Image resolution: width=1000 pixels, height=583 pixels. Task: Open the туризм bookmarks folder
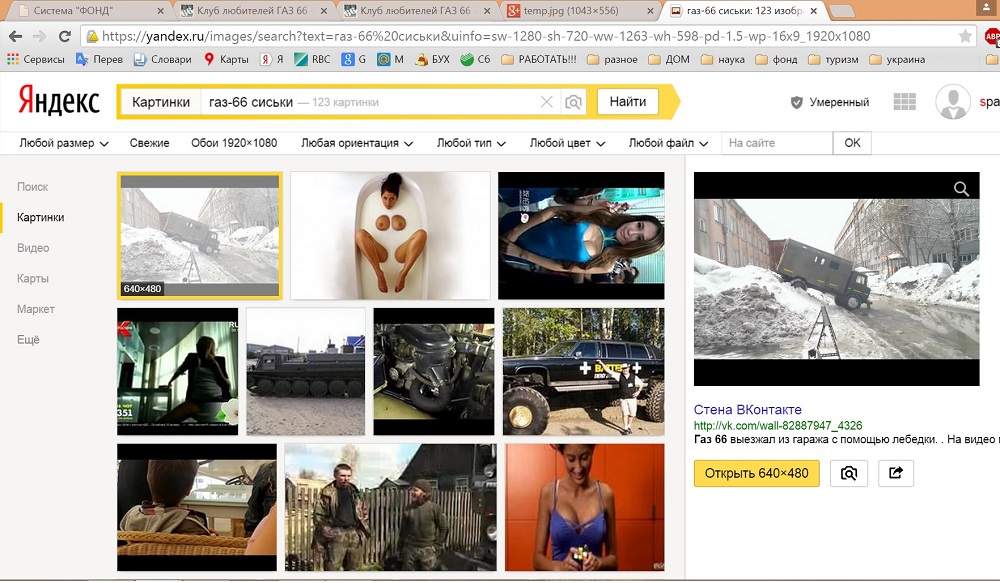[x=834, y=59]
